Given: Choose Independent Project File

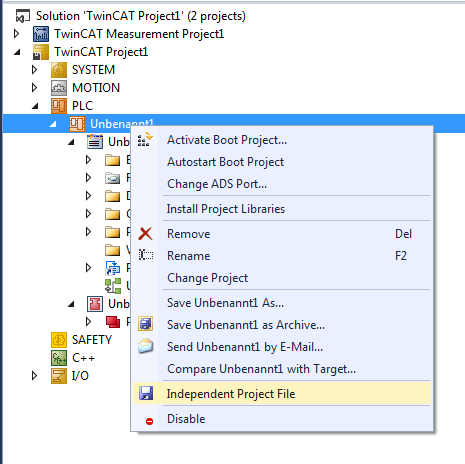Looking at the screenshot, I should pyautogui.click(x=282, y=394).
